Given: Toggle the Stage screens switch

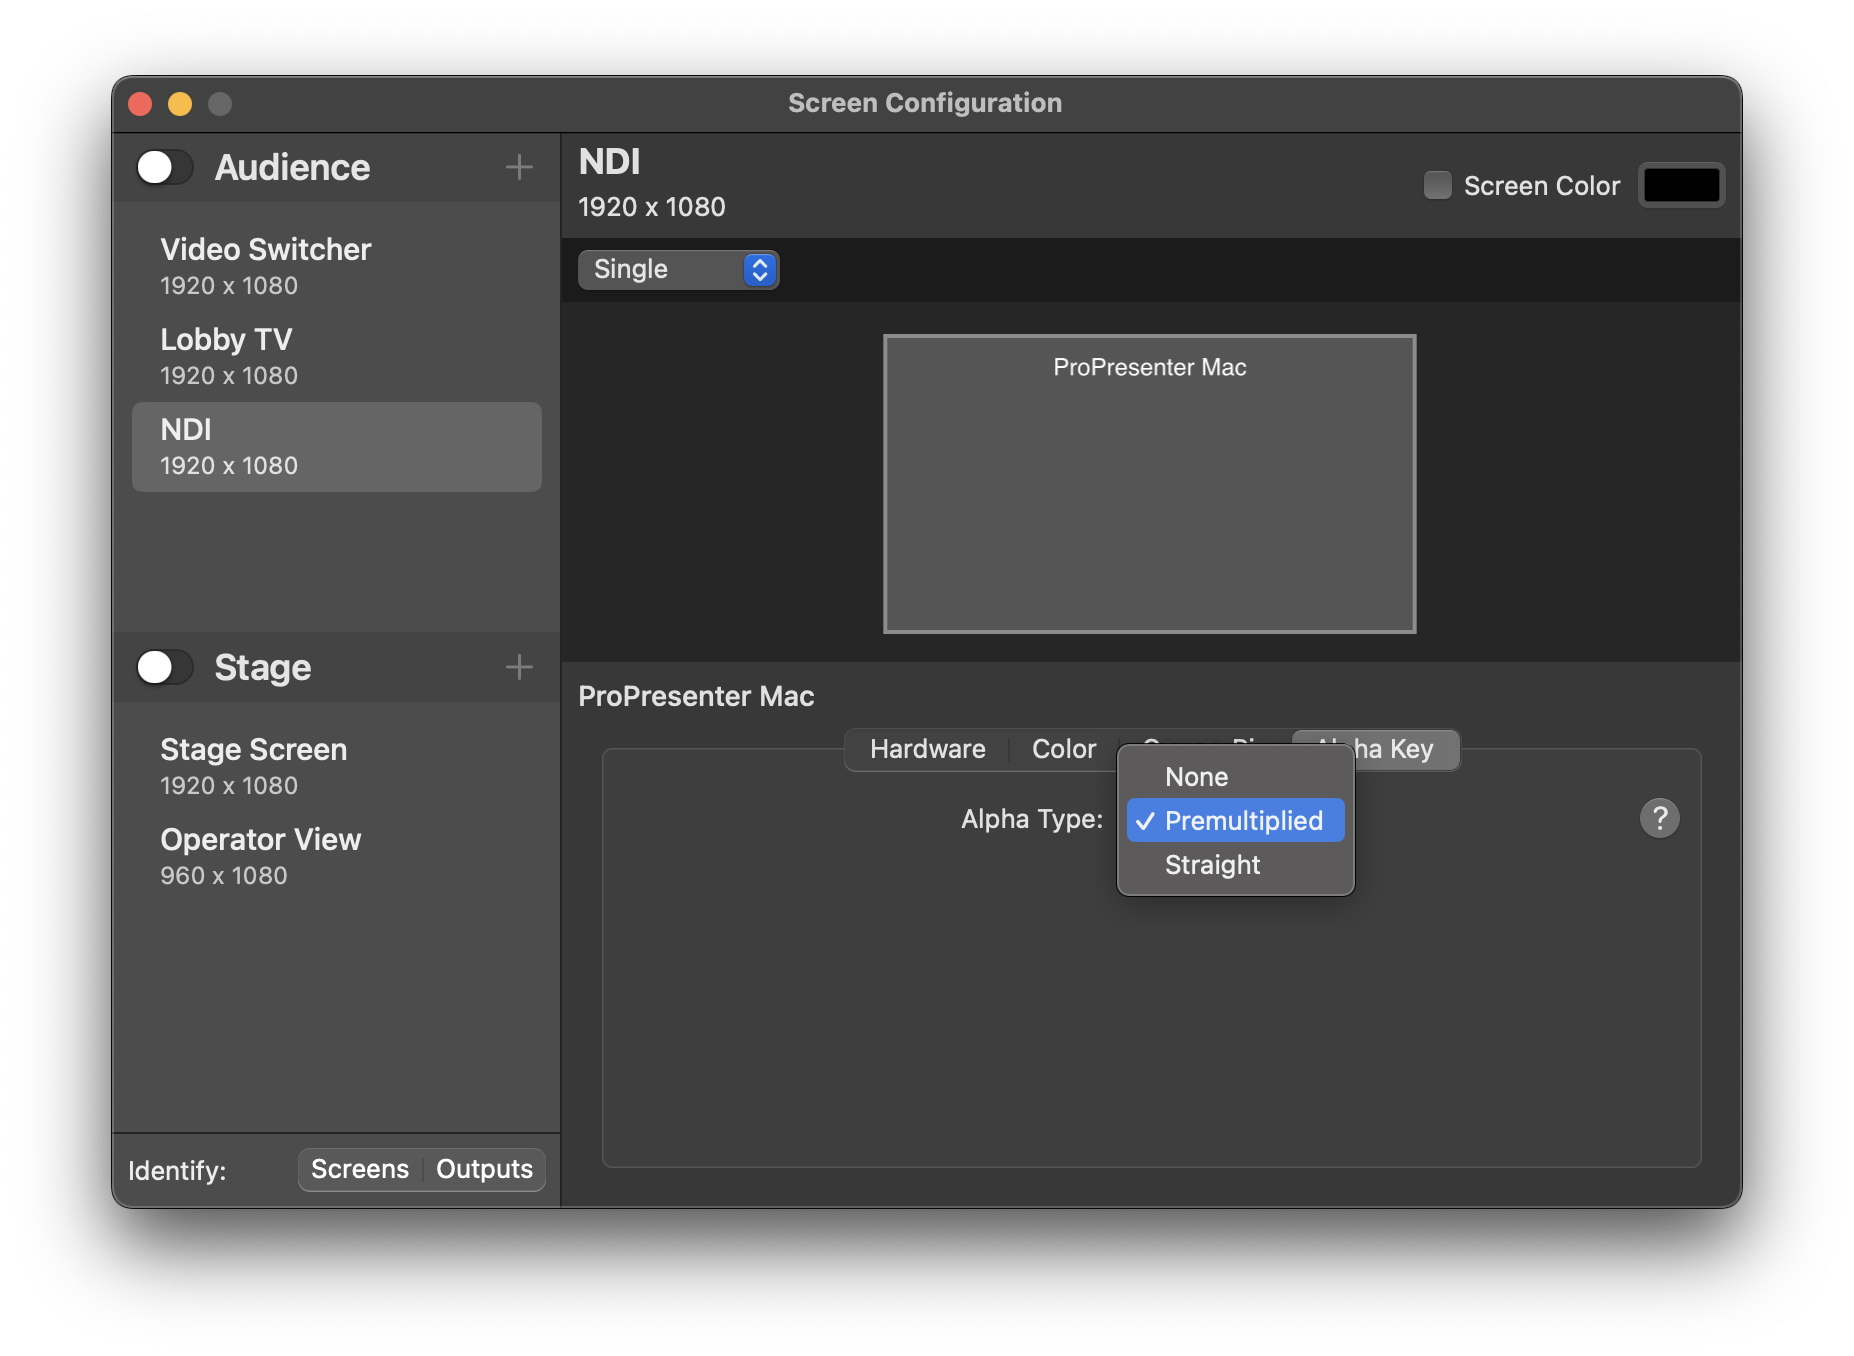Looking at the screenshot, I should pos(165,667).
